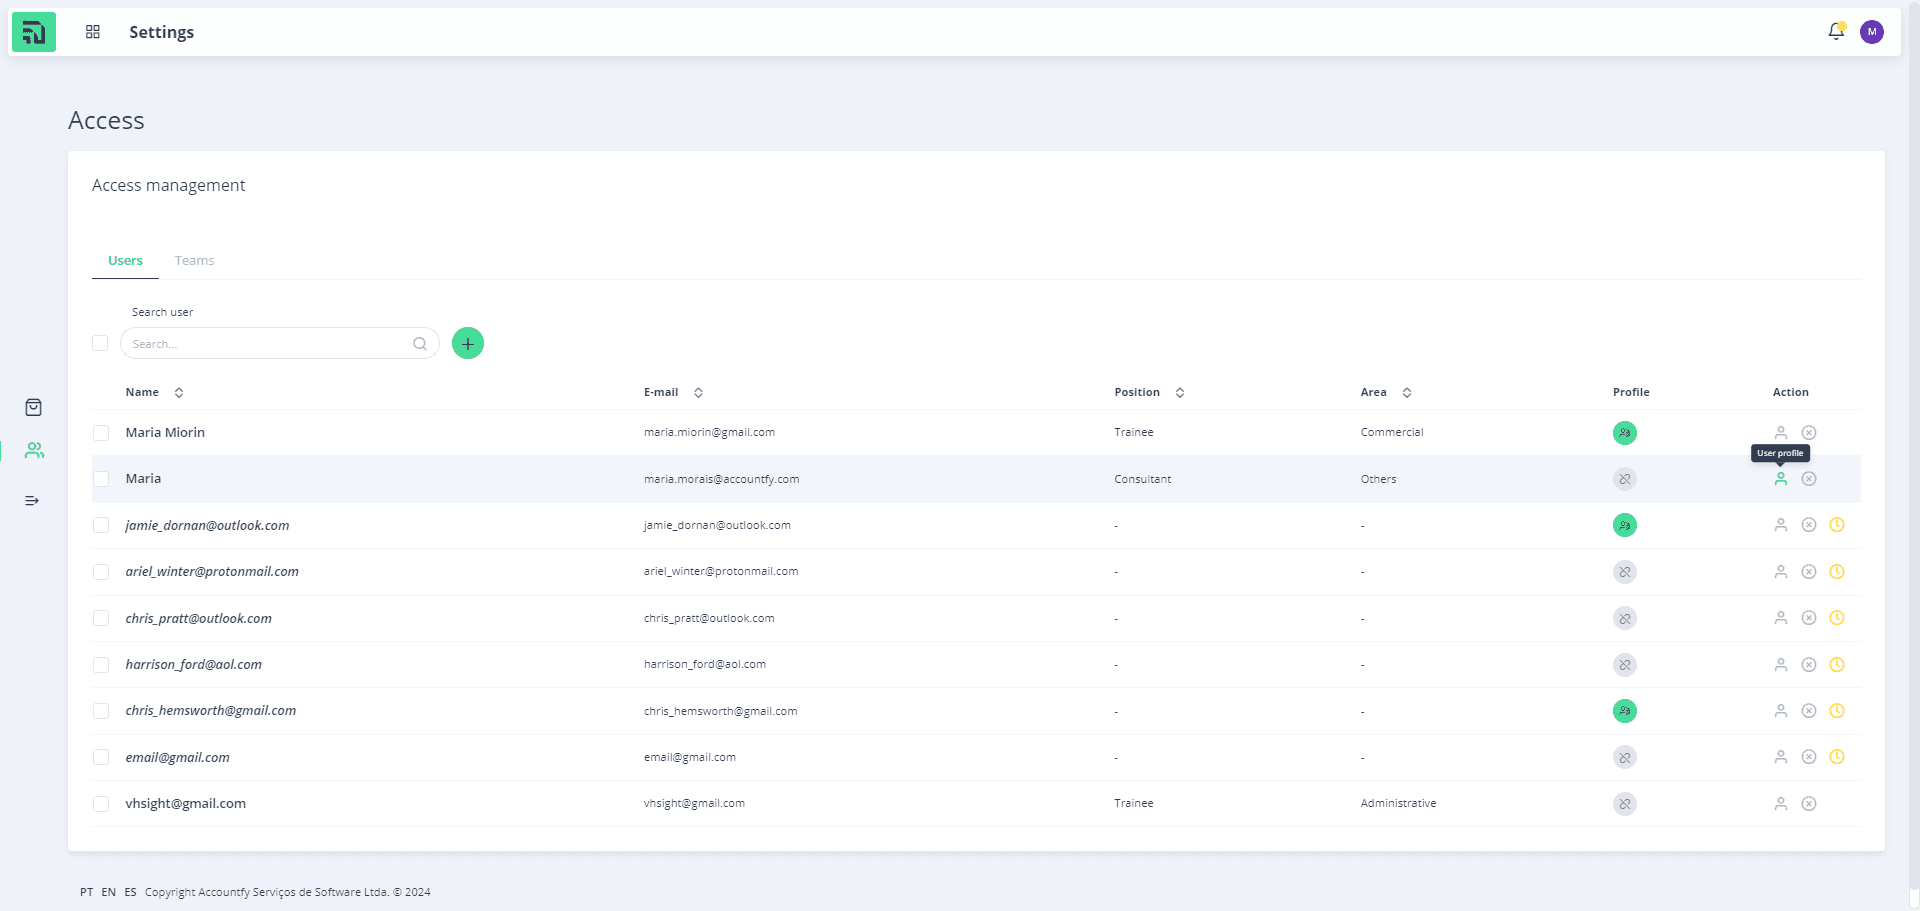The height and width of the screenshot is (911, 1920).
Task: Select harrison_ford@aol.com checkbox
Action: pyautogui.click(x=101, y=665)
